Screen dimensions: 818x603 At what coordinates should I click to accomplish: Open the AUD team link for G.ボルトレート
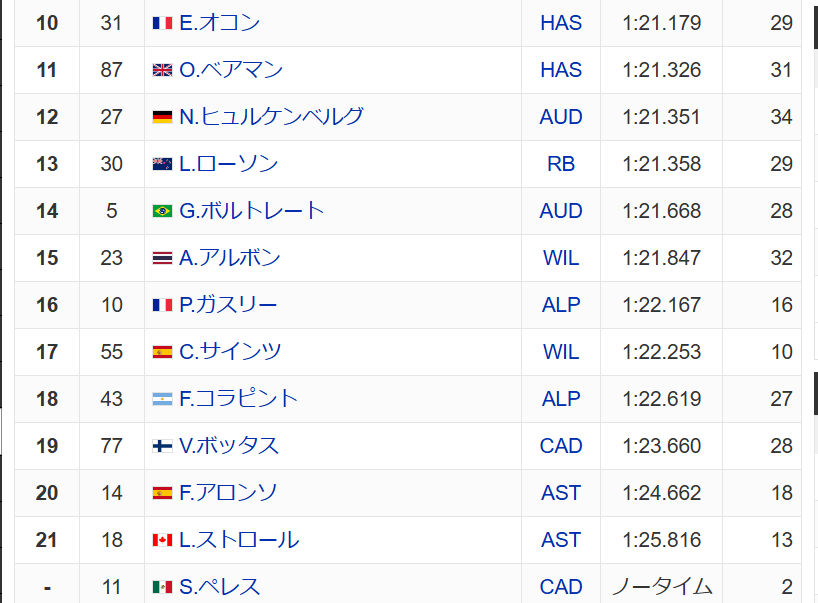[x=561, y=211]
